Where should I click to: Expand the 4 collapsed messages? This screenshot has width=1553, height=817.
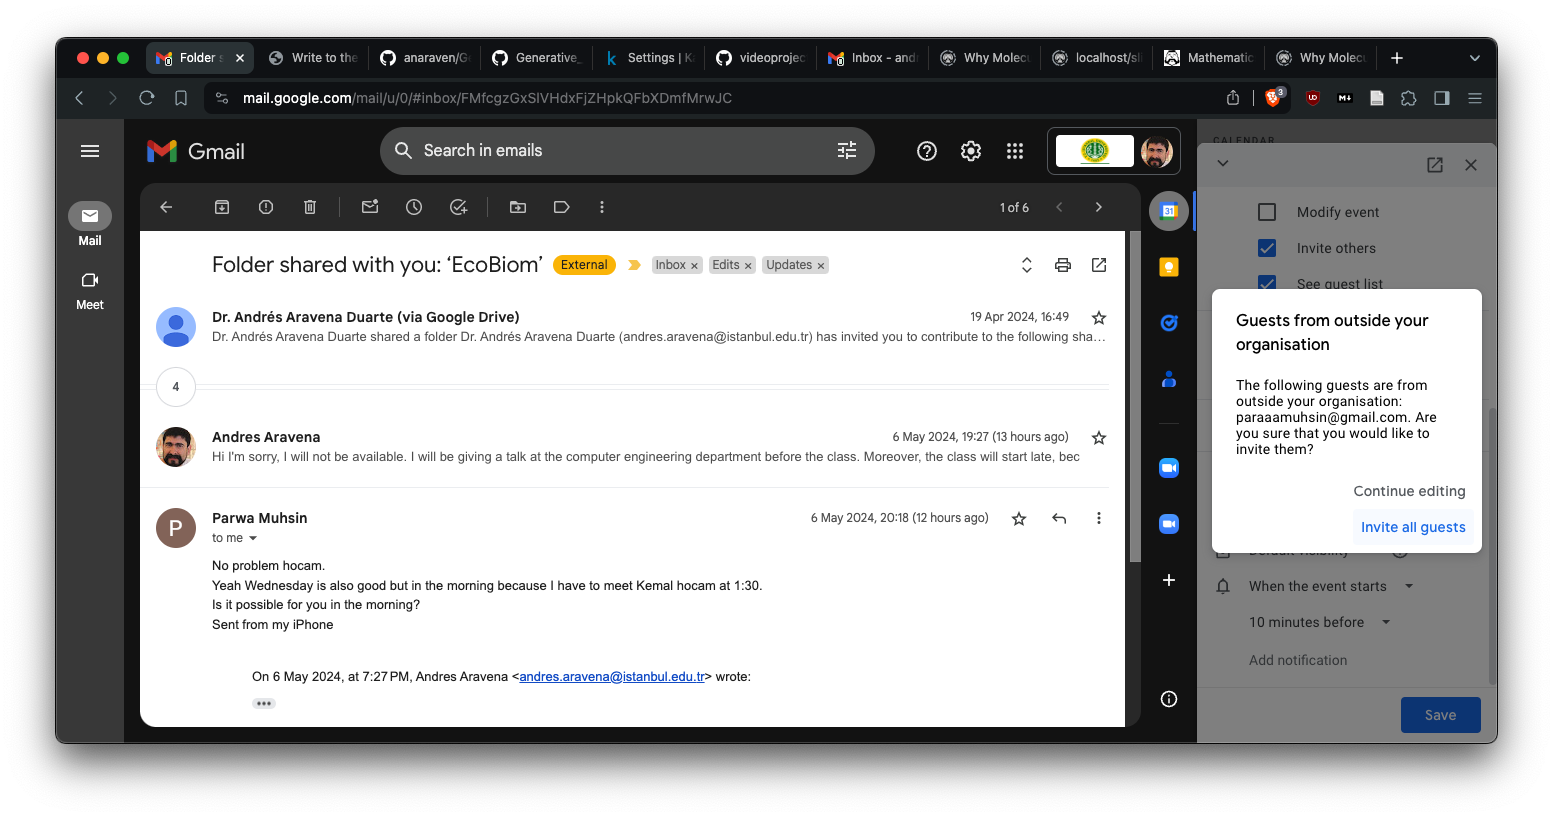point(176,387)
